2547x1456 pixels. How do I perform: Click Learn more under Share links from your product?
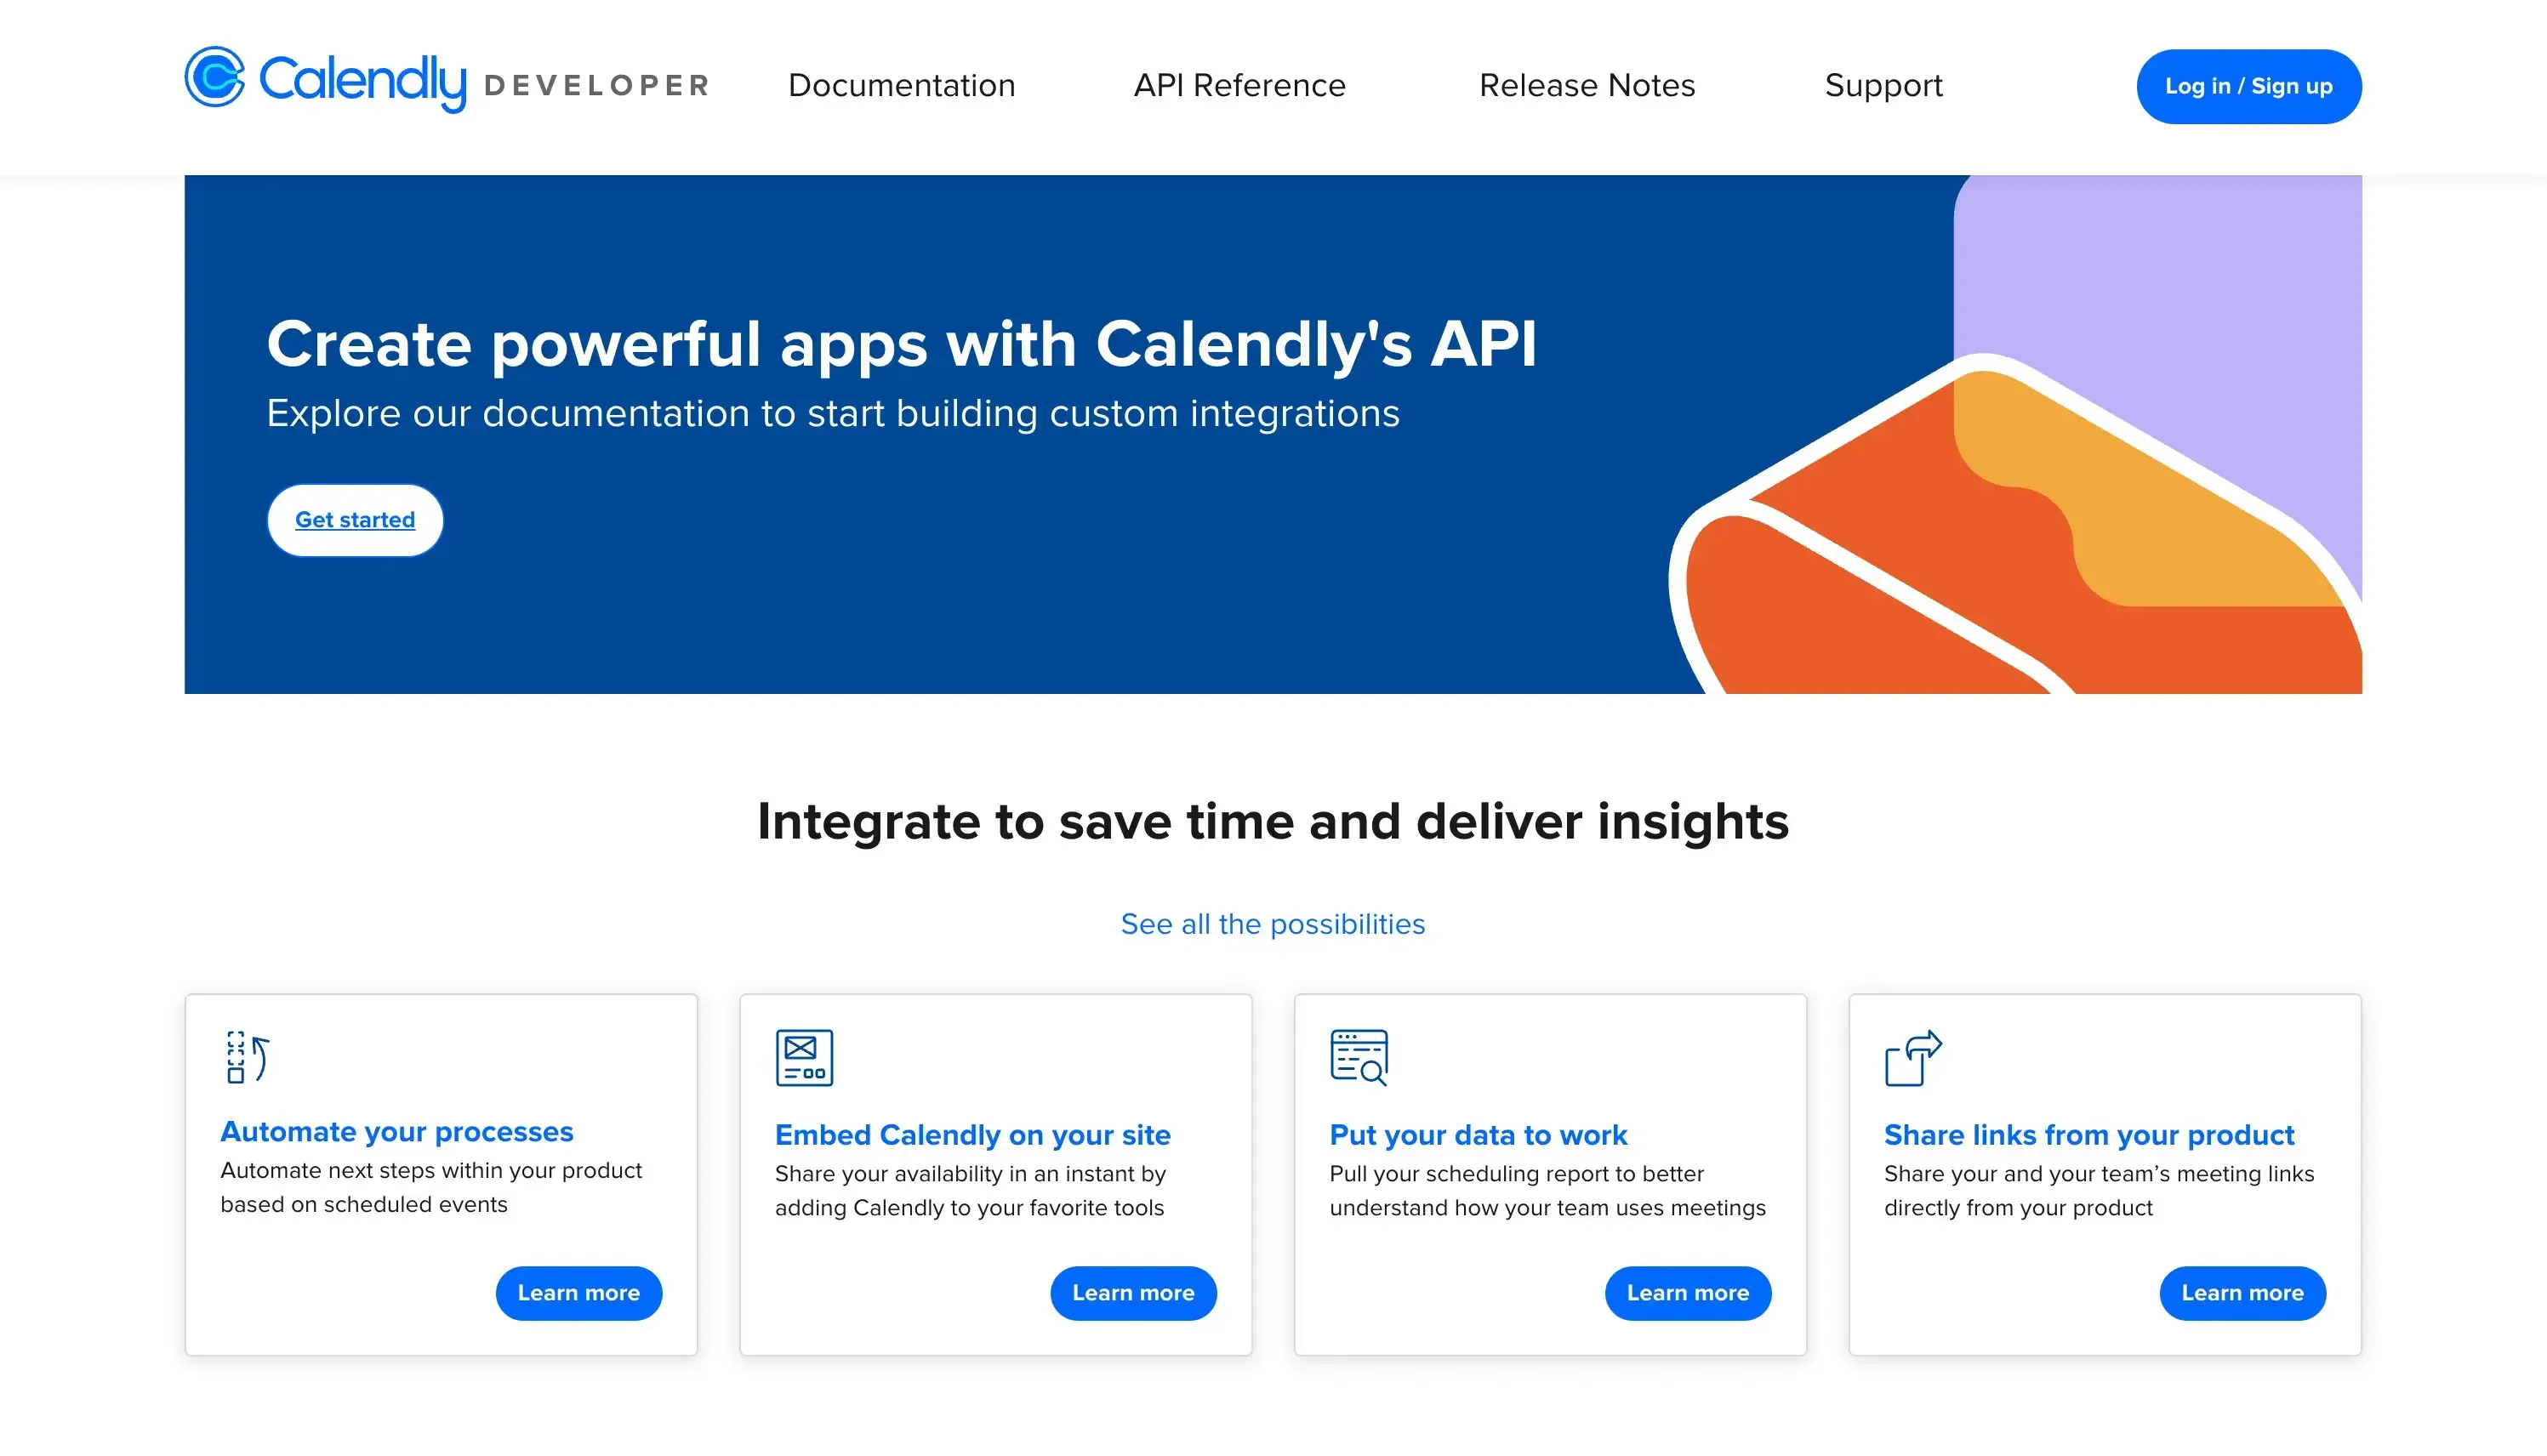2242,1293
